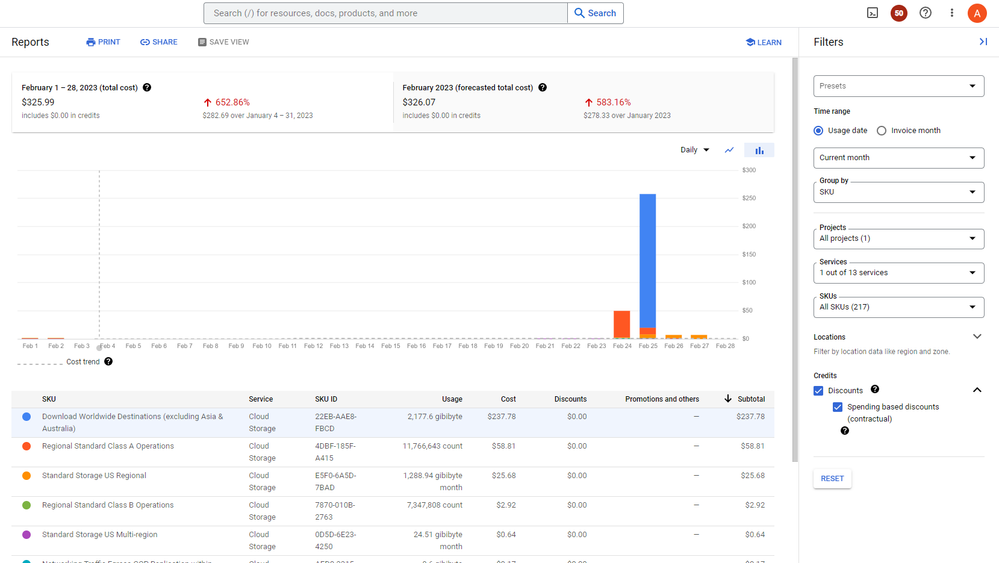Select Standard Storage US Regional row text
Viewport: 999px width, 563px height.
click(x=94, y=475)
